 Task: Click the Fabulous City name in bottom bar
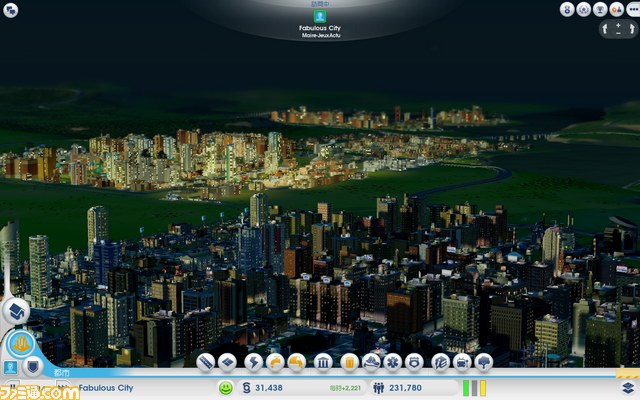tap(106, 388)
